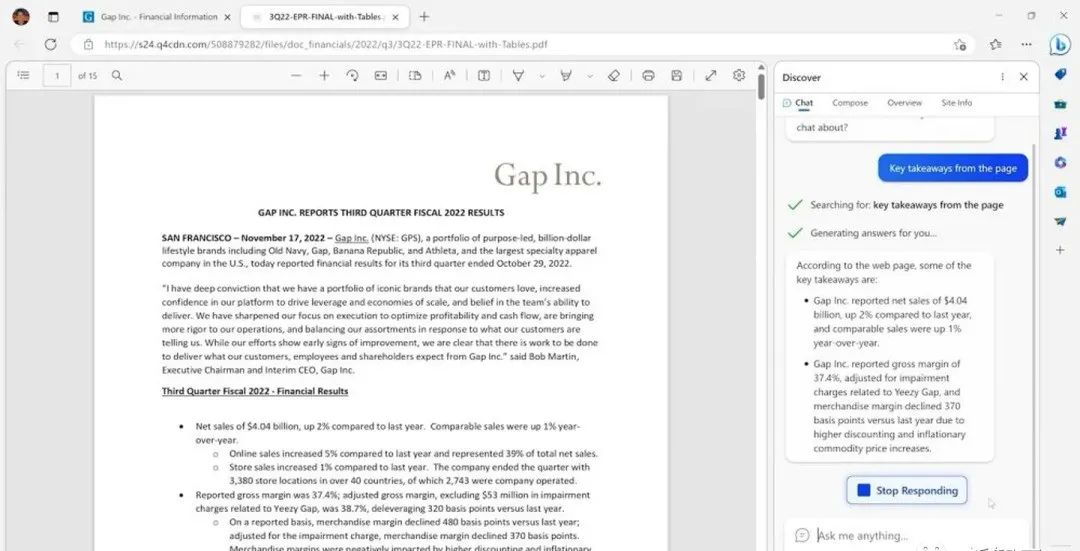Print the PDF document
The width and height of the screenshot is (1080, 551).
(x=648, y=76)
